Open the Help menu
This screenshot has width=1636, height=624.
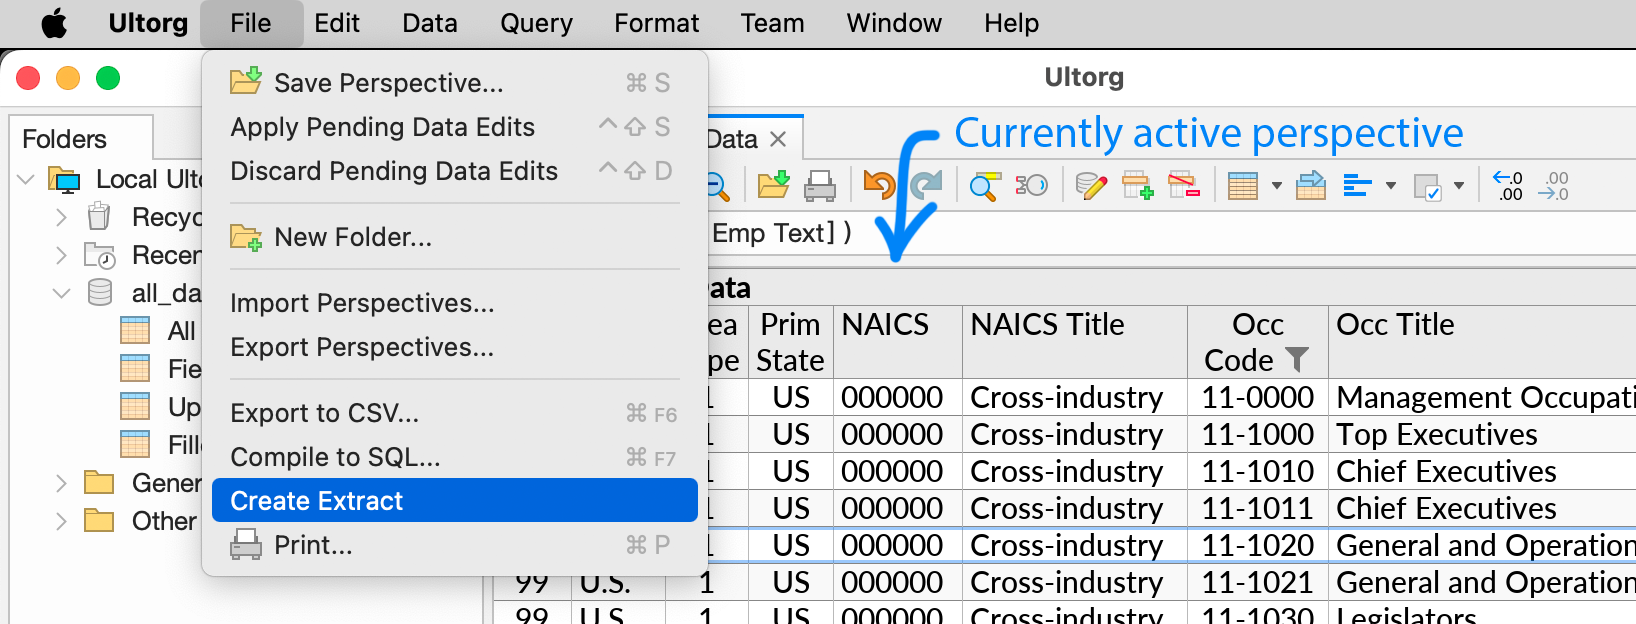pyautogui.click(x=1011, y=23)
